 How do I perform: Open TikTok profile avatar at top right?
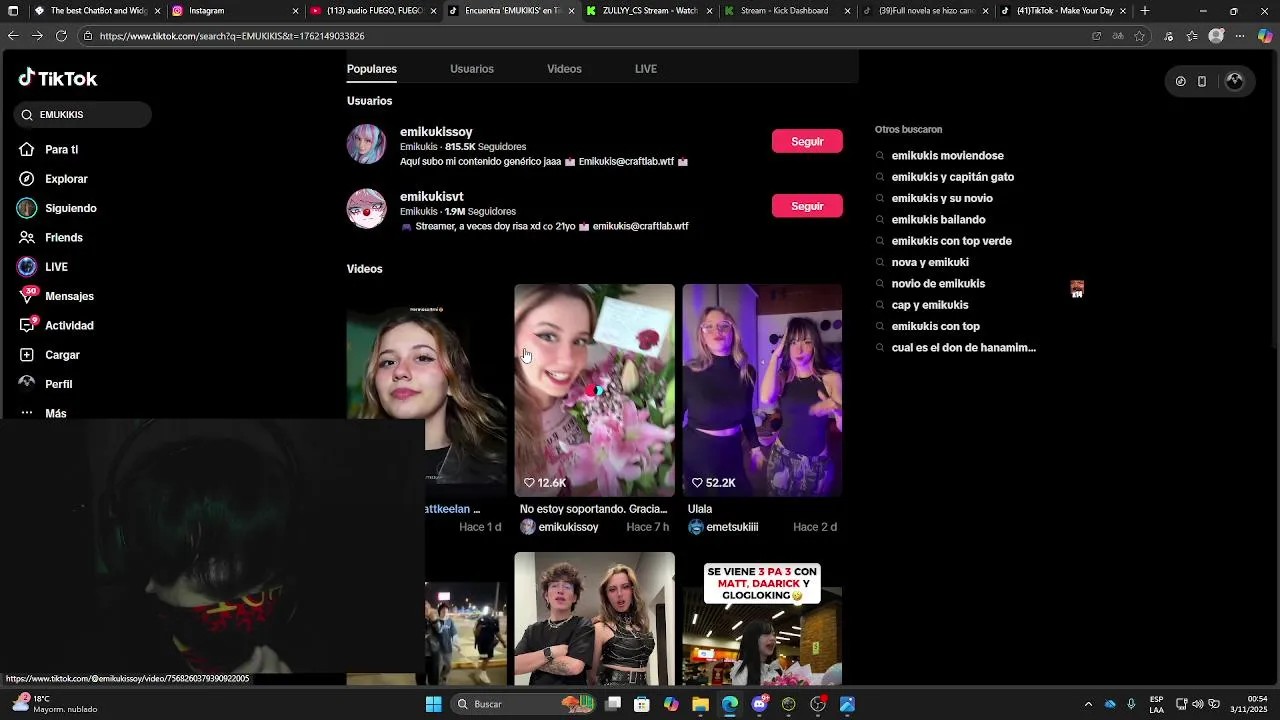[1235, 82]
